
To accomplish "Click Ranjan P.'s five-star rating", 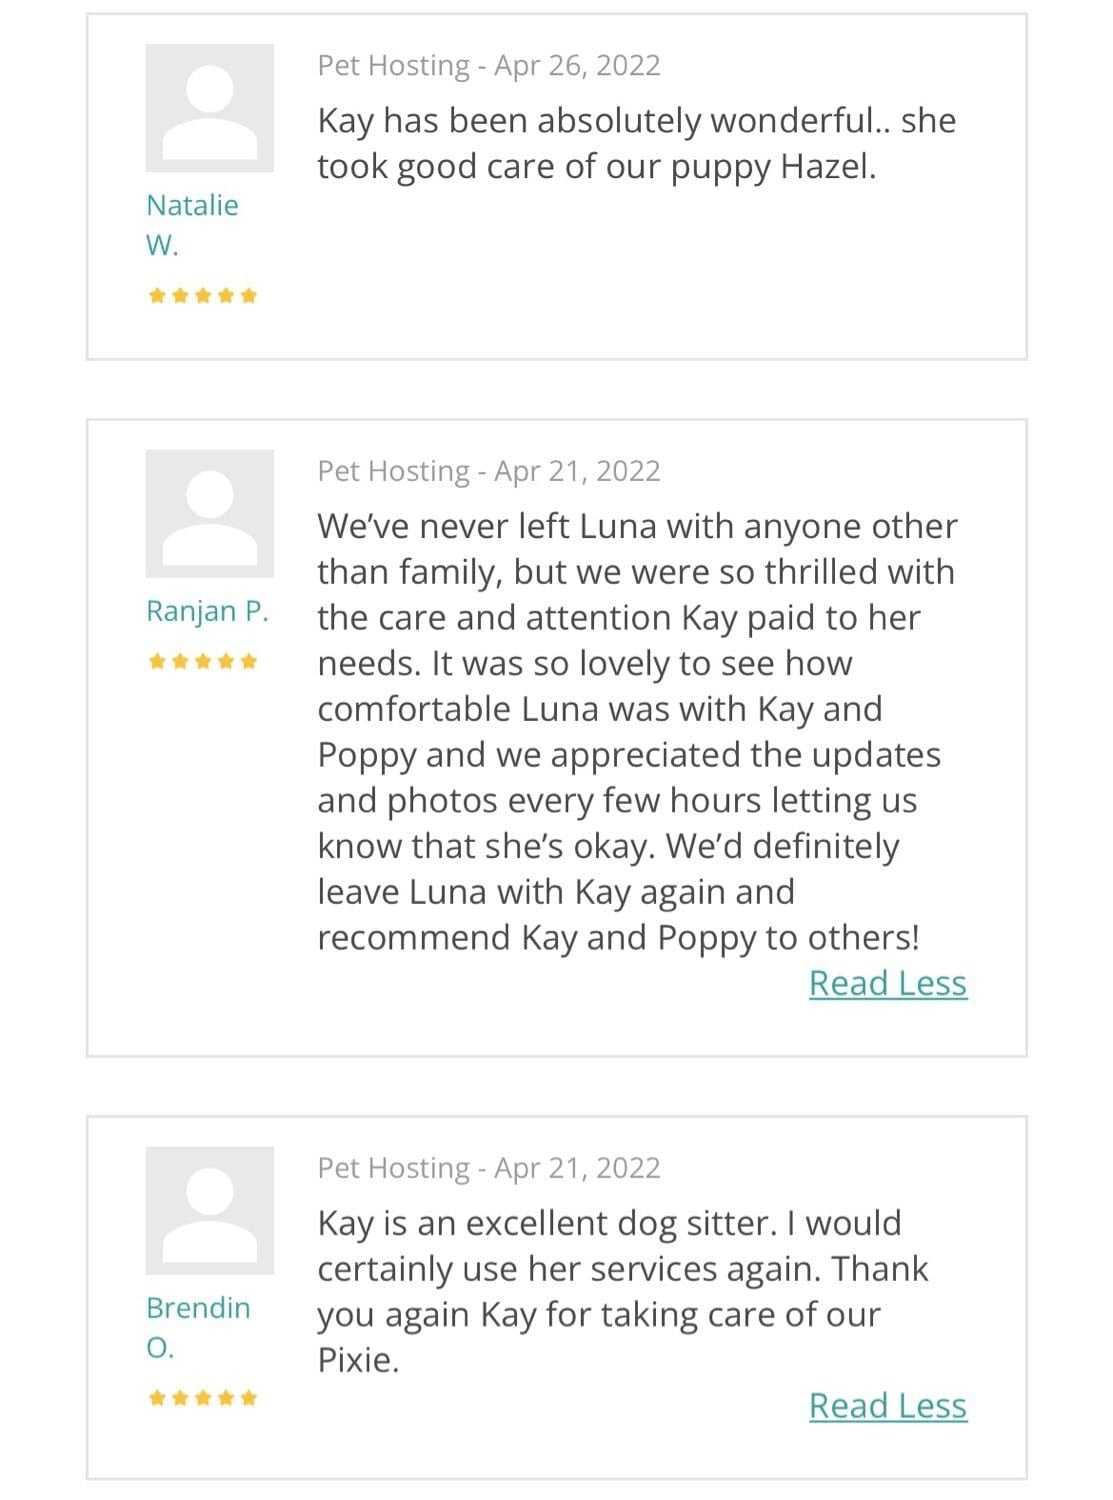I will click(203, 661).
